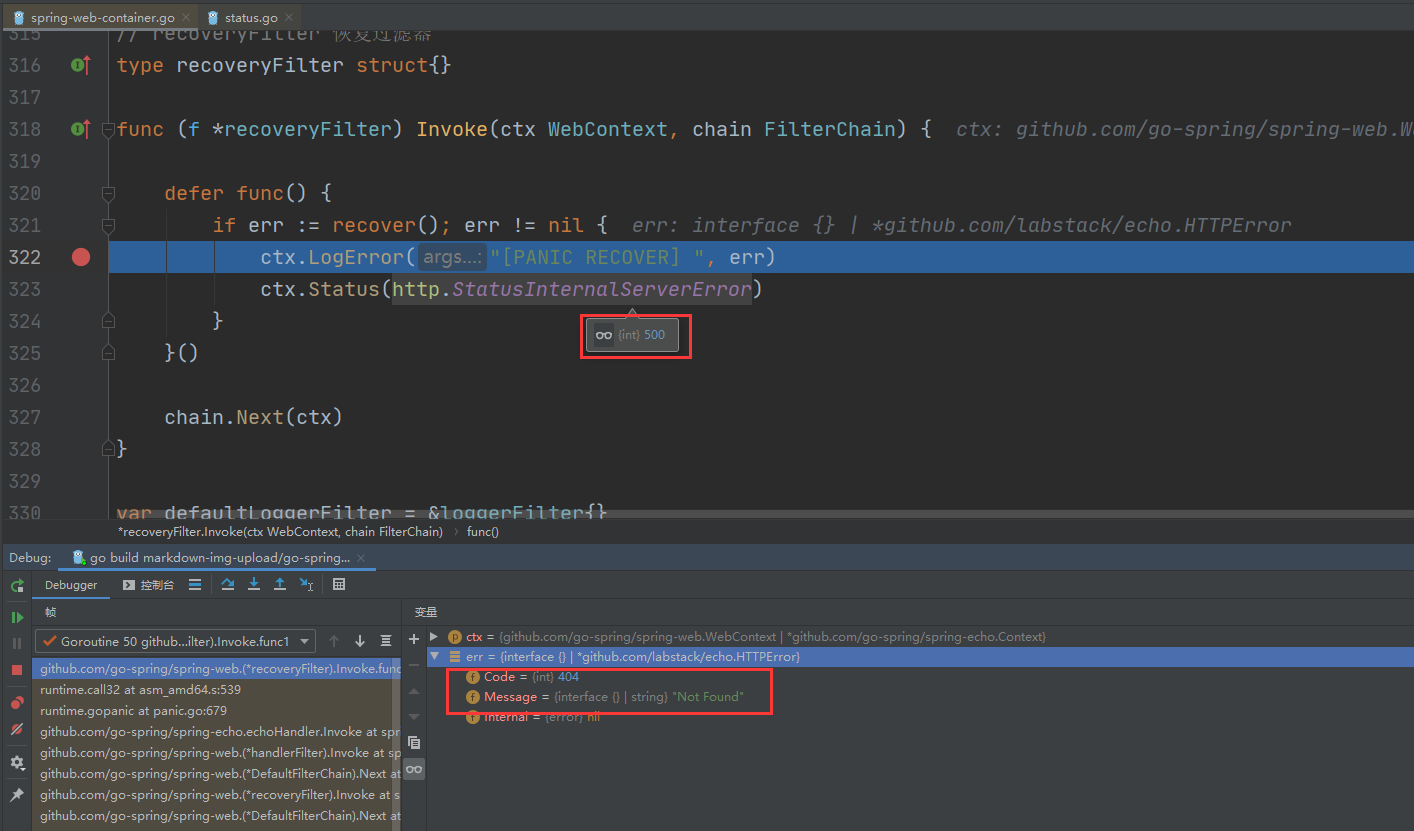Click the fold end marker at line 324
Viewport: 1414px width, 831px height.
pos(108,321)
